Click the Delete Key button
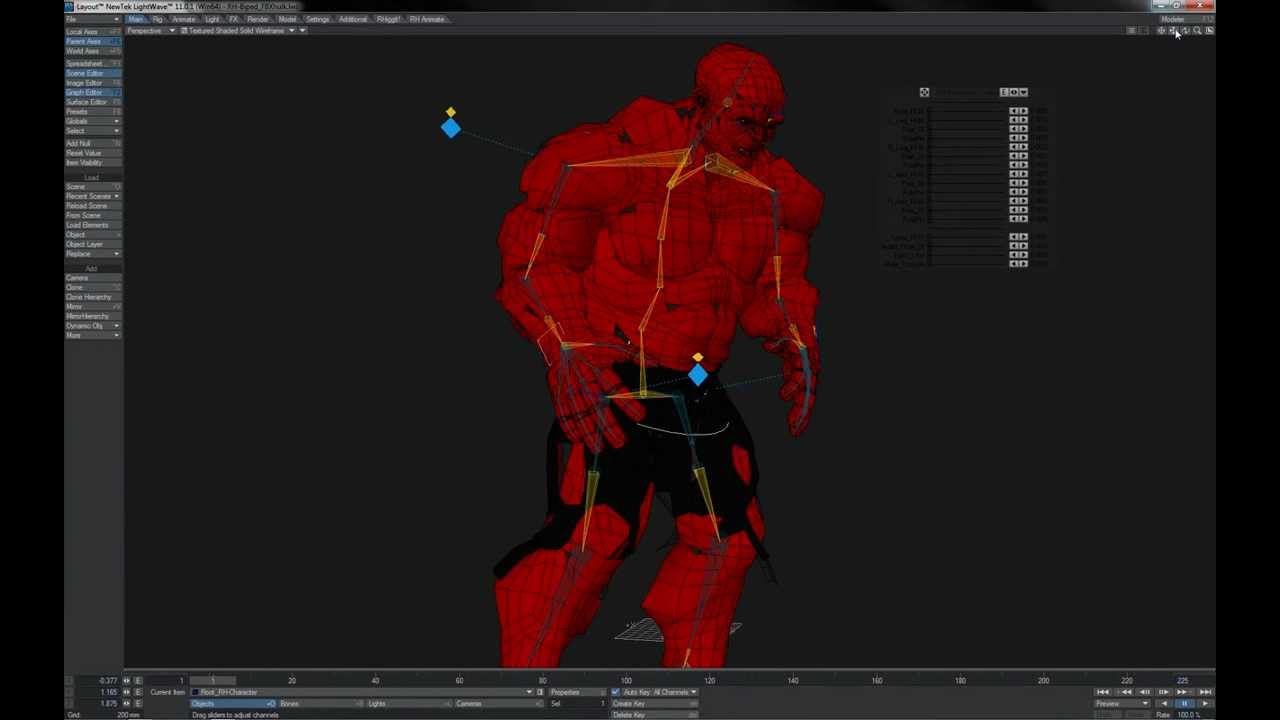 [x=655, y=715]
